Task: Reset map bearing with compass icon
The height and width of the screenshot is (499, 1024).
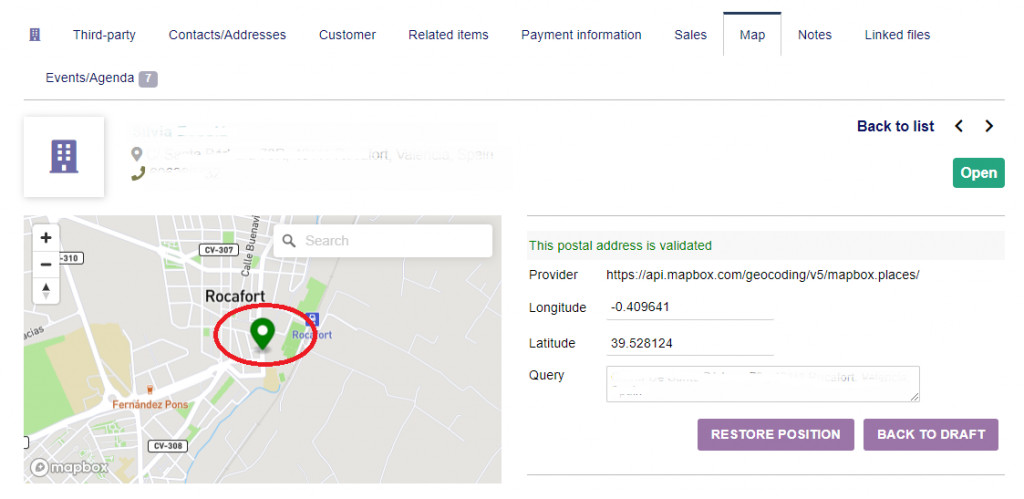Action: (x=46, y=291)
